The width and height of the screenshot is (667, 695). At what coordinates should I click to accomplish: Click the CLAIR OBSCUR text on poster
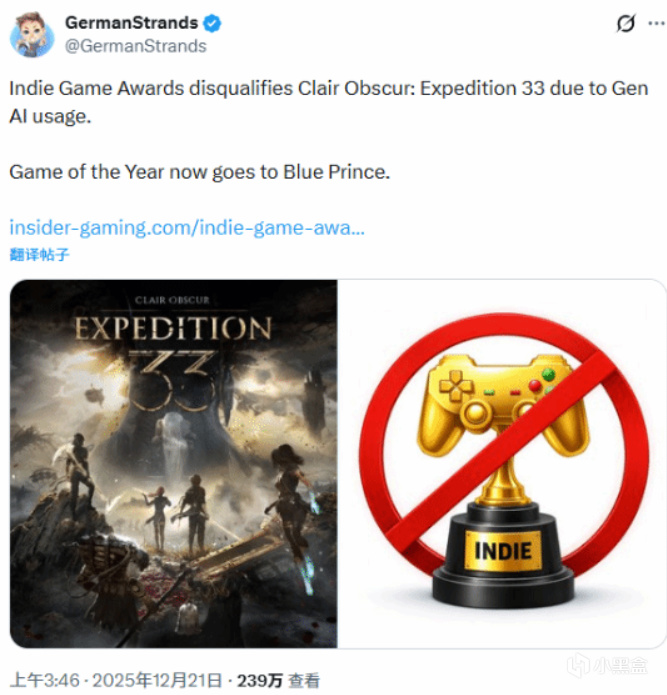pos(172,300)
